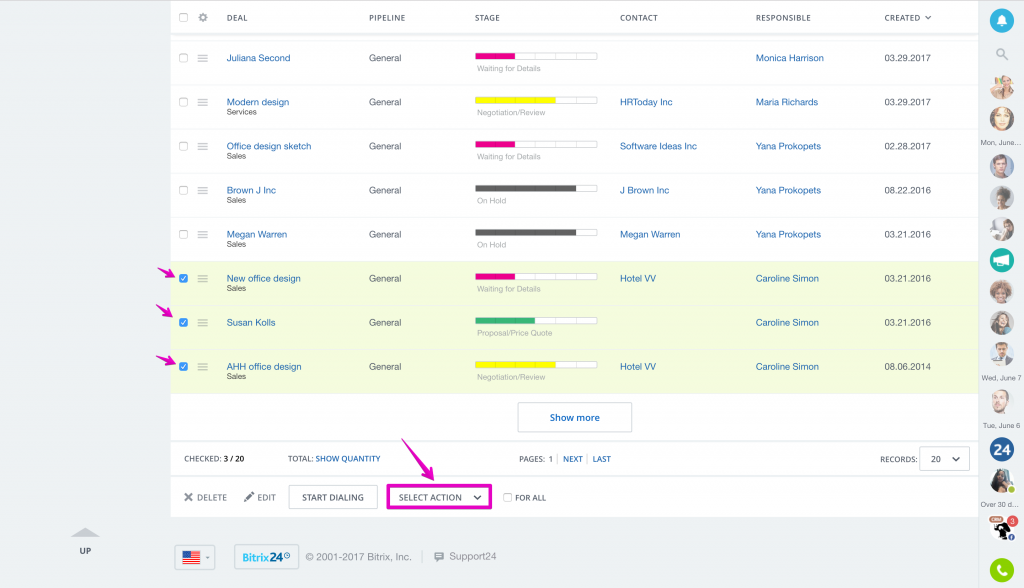
Task: Open row menu for Office design sketch
Action: tap(202, 146)
